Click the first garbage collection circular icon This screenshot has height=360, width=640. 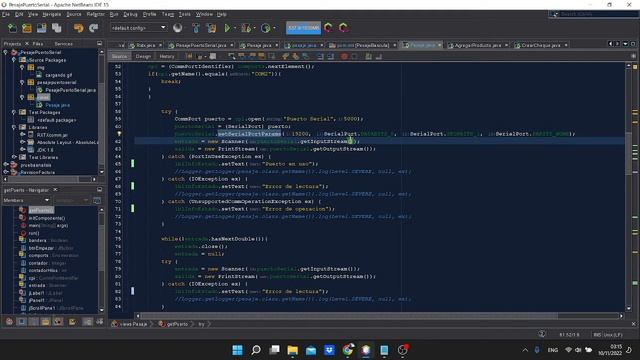tap(328, 28)
